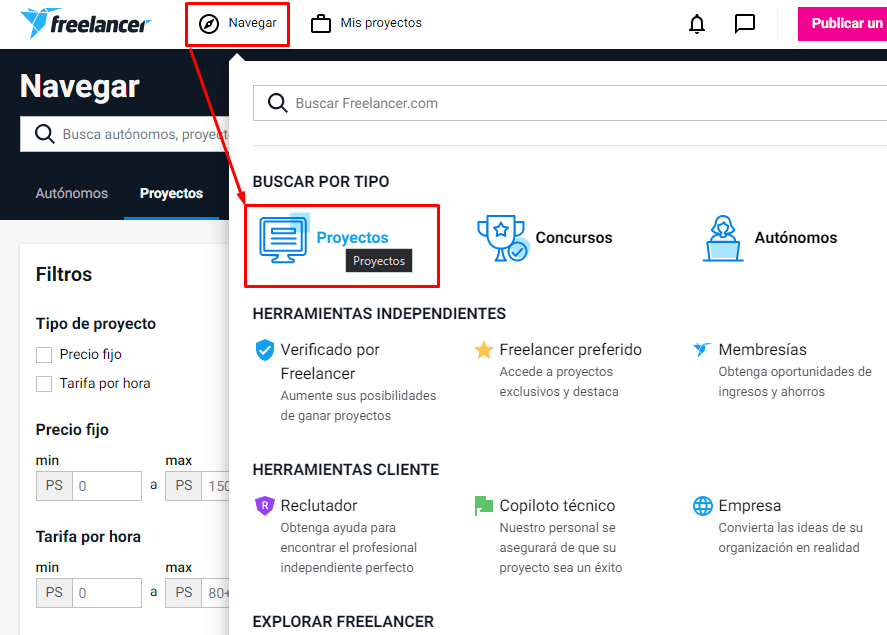Screen dimensions: 887x635
Task: Click the Tarifa por hora min input
Action: pyautogui.click(x=107, y=593)
